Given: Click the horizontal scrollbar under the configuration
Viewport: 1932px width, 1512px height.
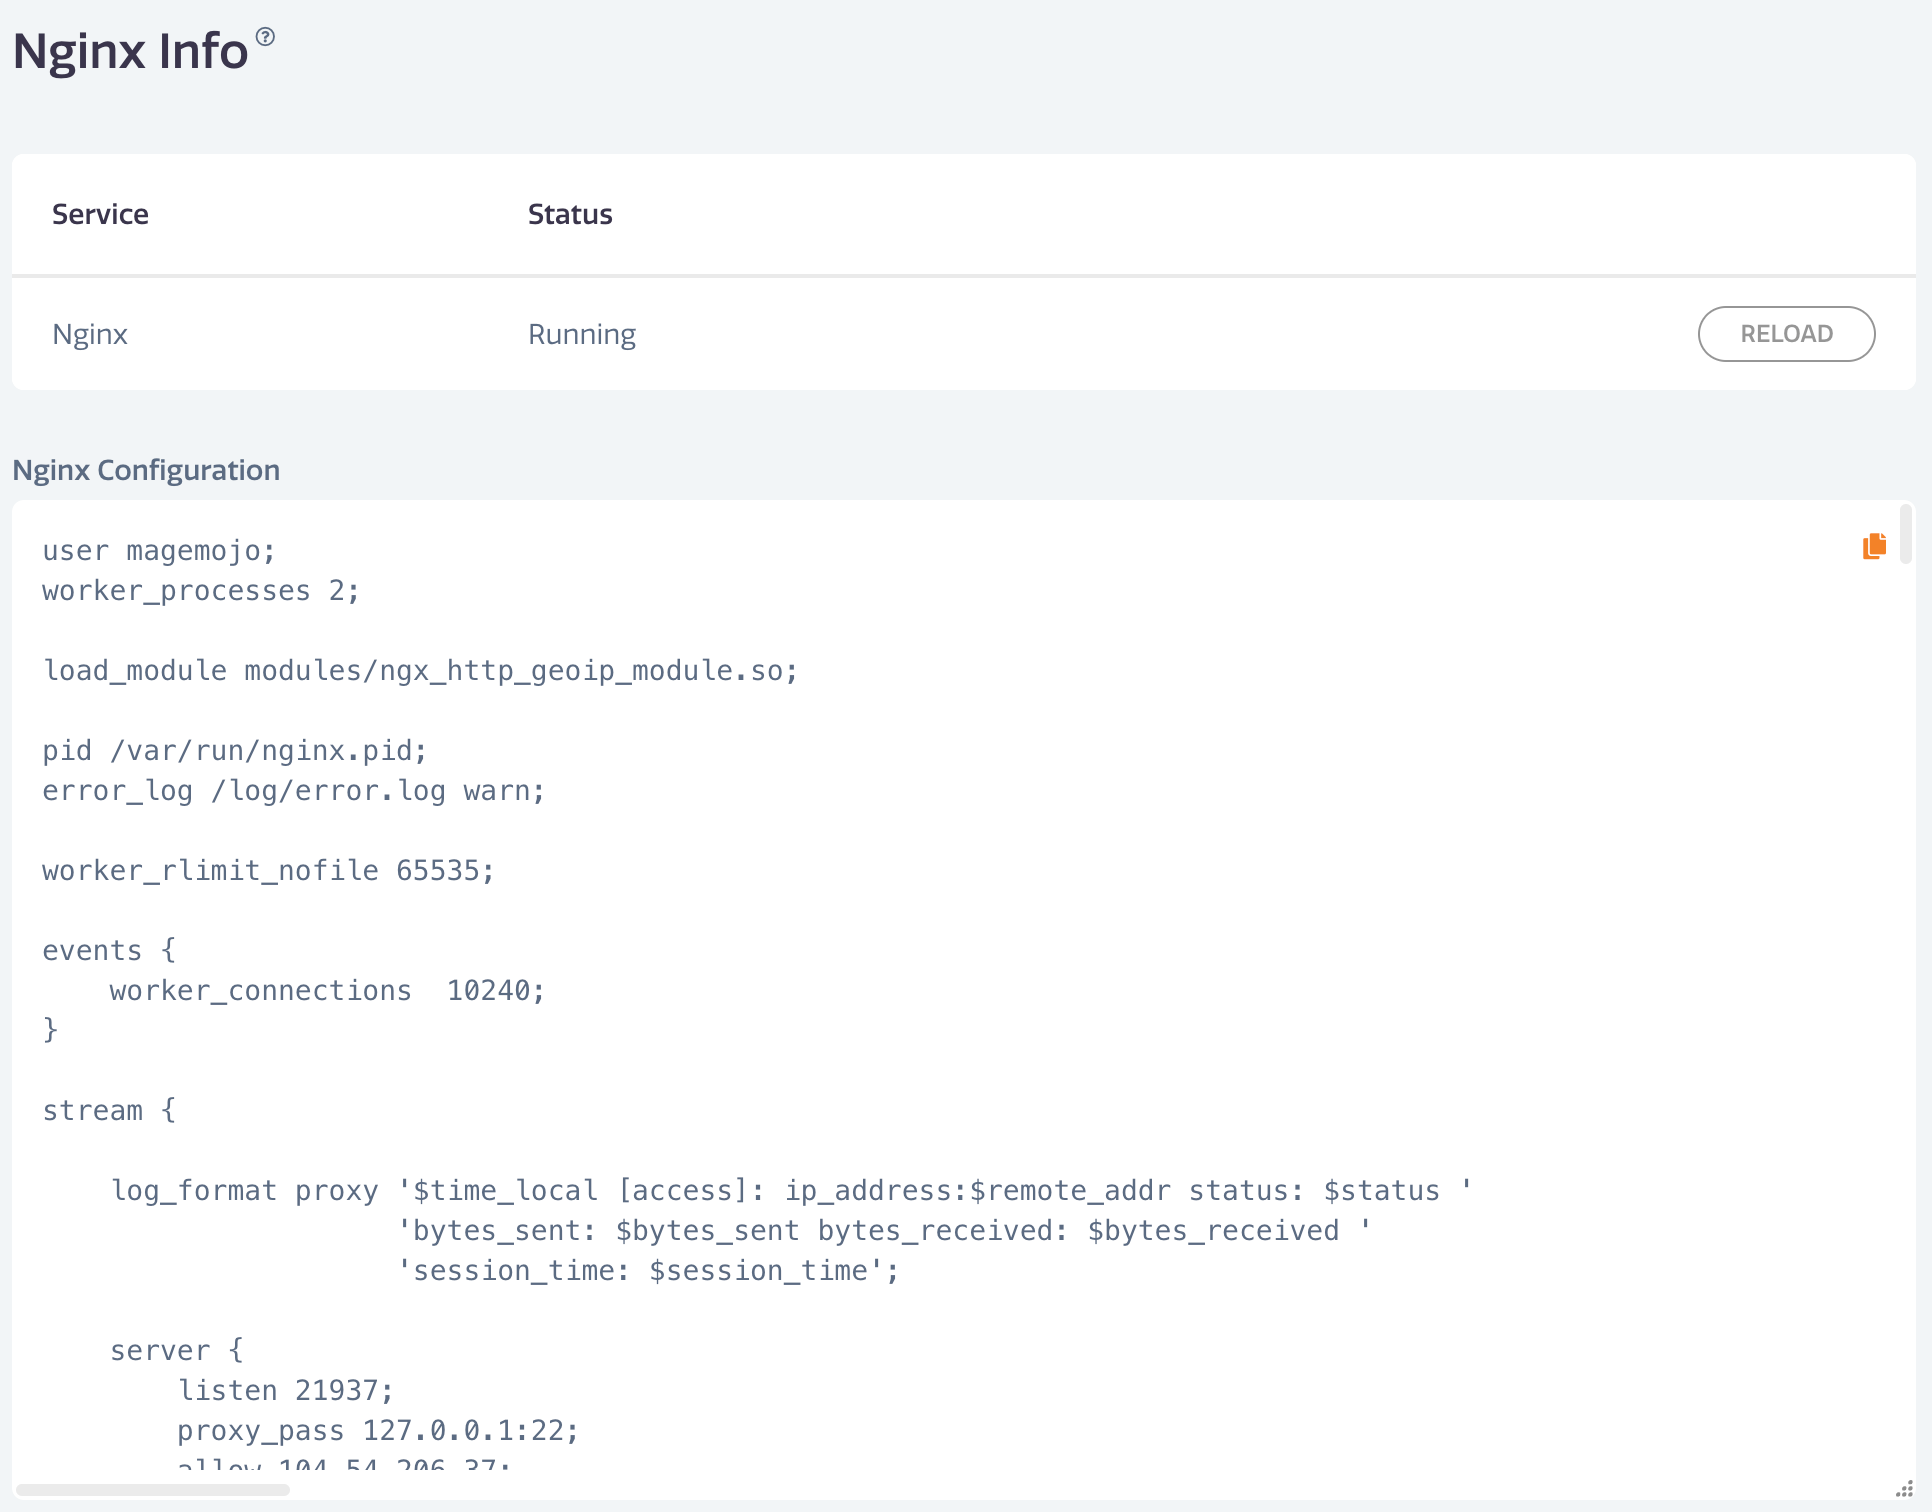Looking at the screenshot, I should (x=153, y=1490).
